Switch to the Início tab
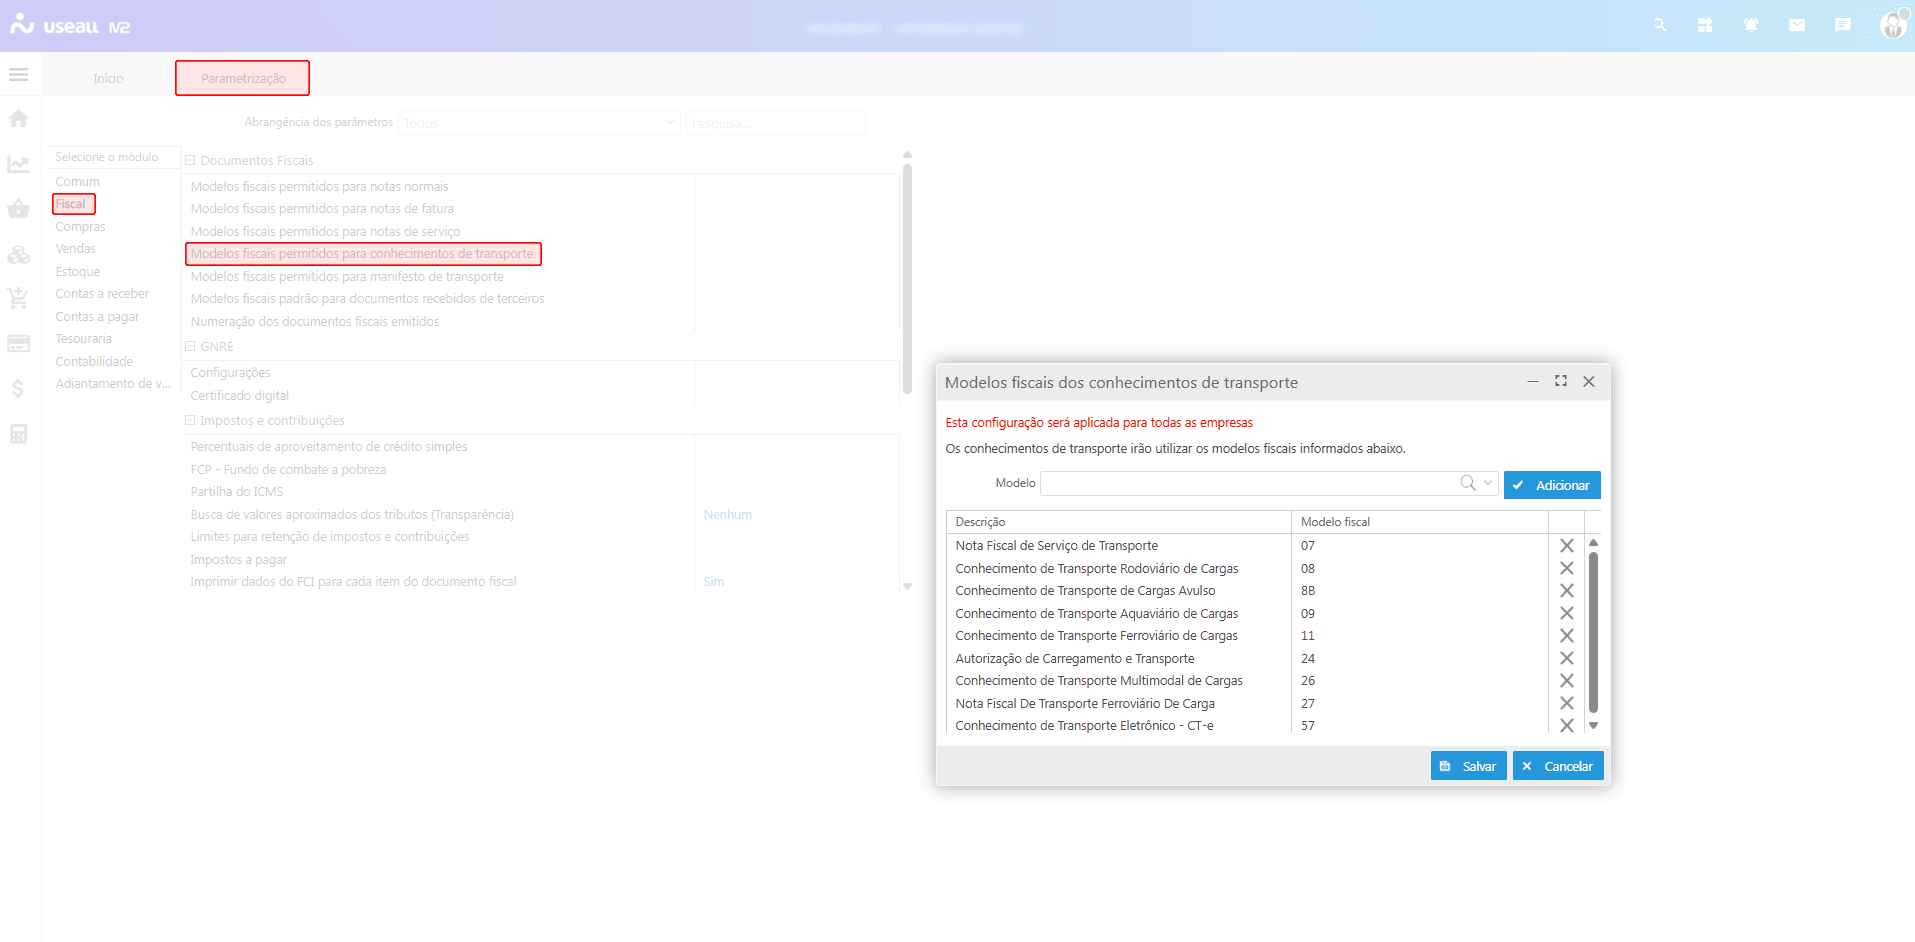The image size is (1915, 942). (108, 78)
